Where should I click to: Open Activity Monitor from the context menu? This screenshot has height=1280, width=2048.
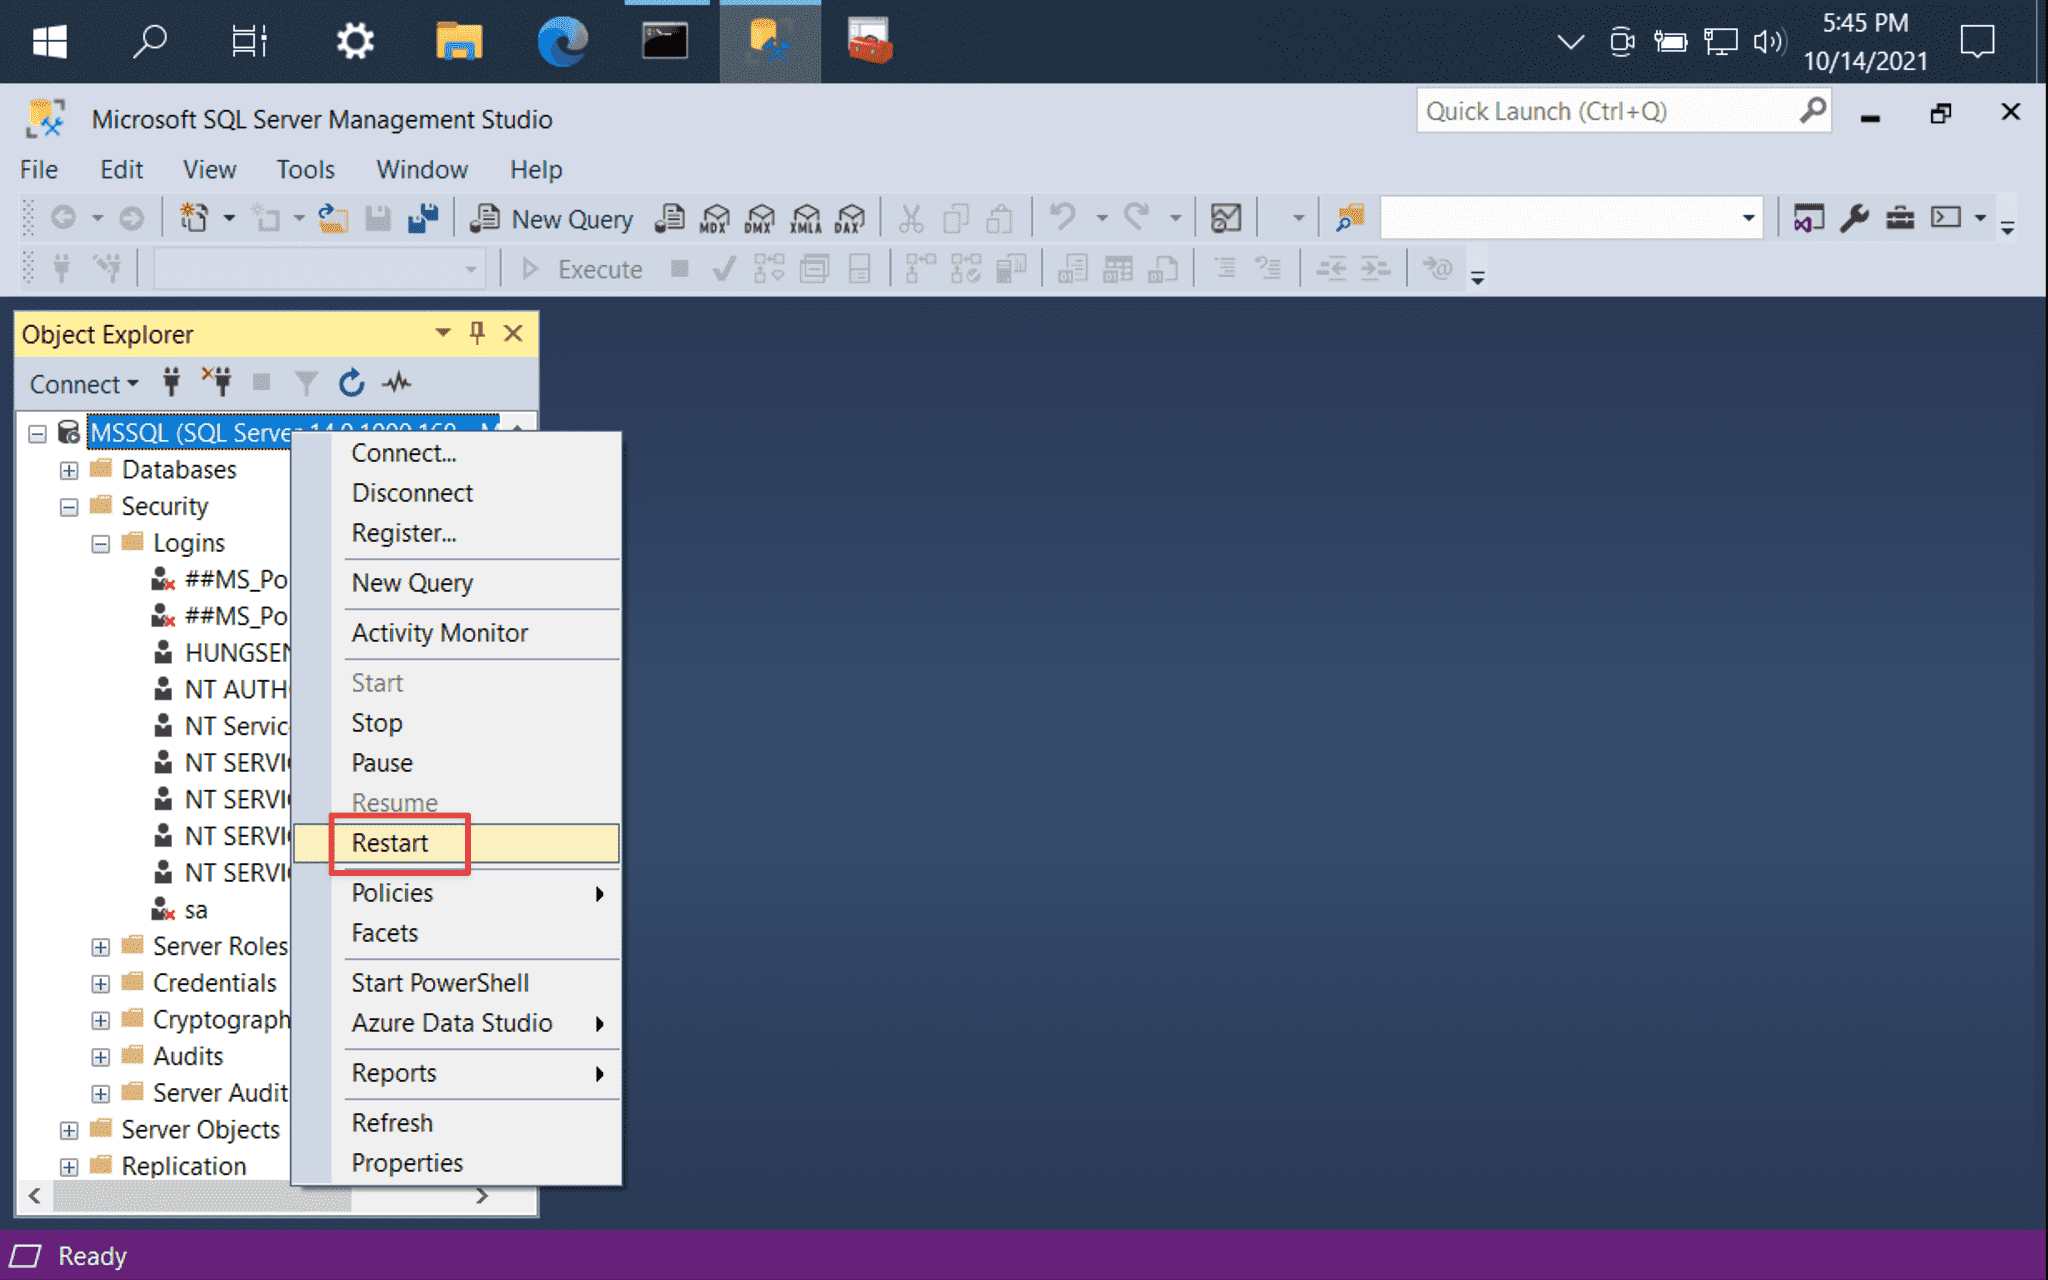456,633
